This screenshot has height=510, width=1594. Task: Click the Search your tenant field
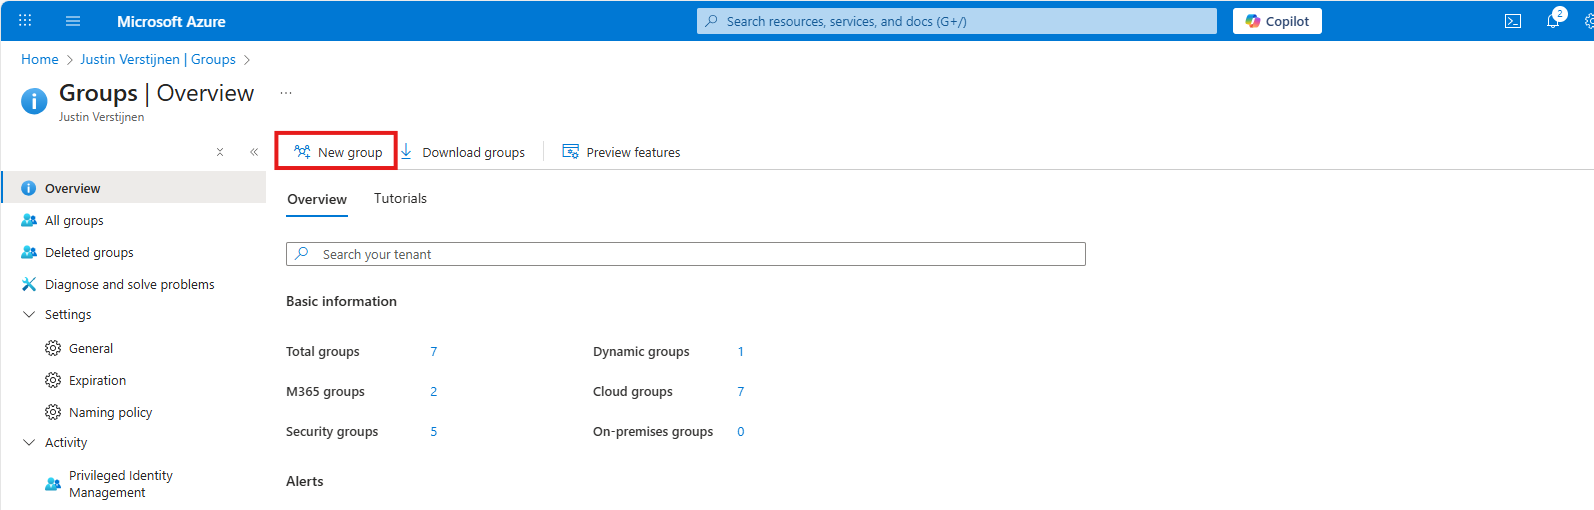pyautogui.click(x=686, y=254)
